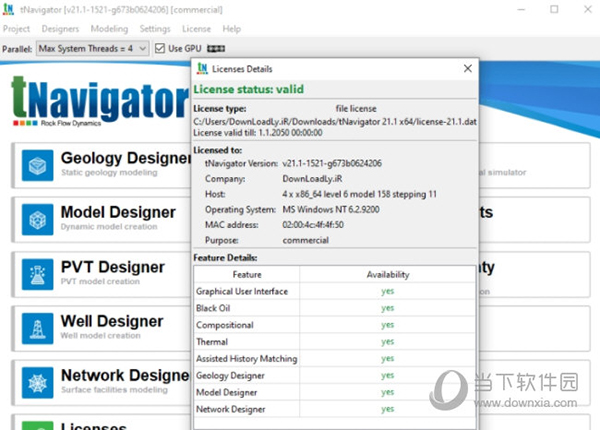Open the License menu

196,29
